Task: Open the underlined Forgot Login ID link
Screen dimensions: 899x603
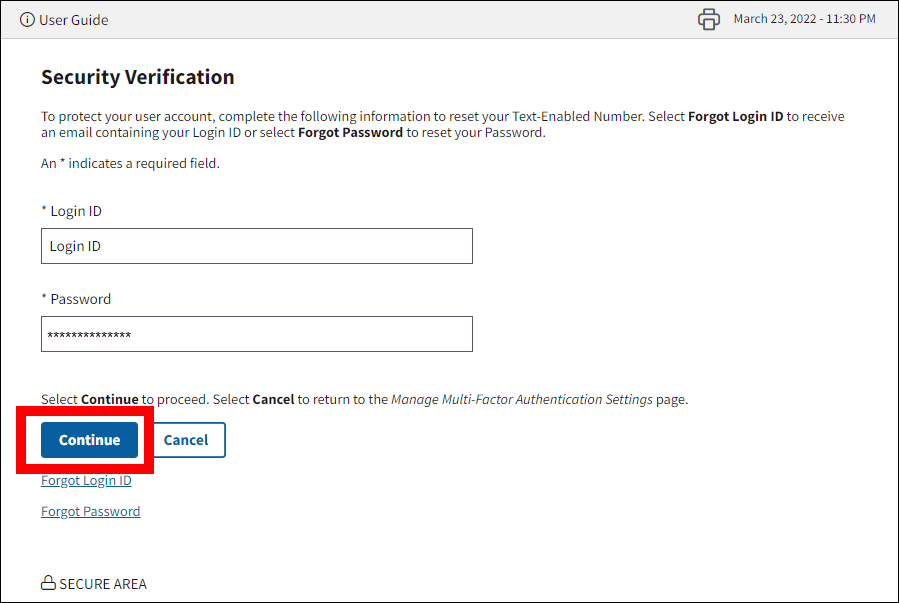Action: click(86, 480)
